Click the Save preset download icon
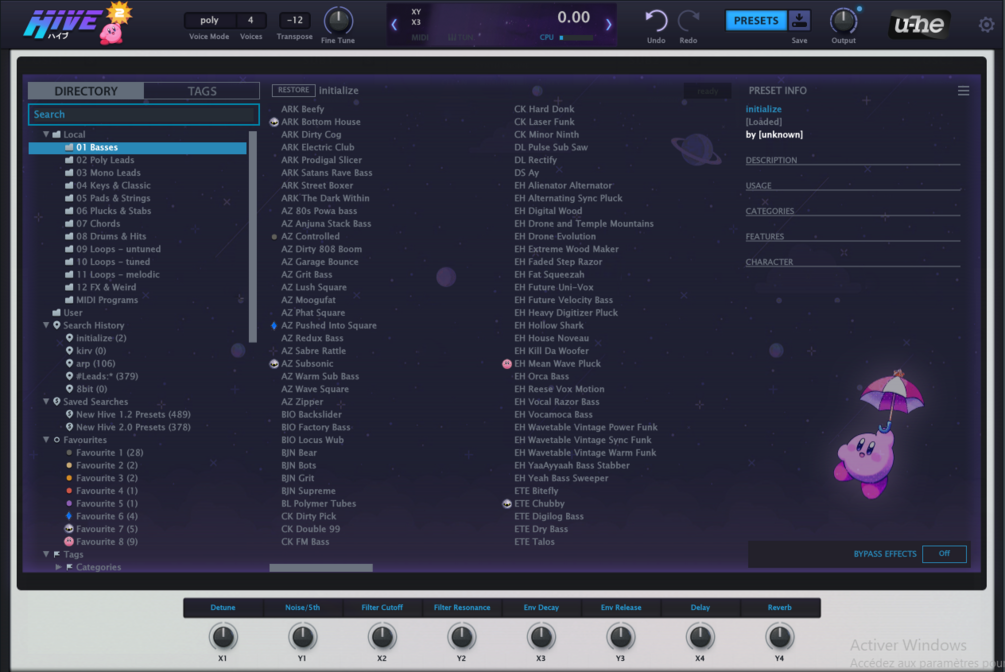 (x=799, y=21)
